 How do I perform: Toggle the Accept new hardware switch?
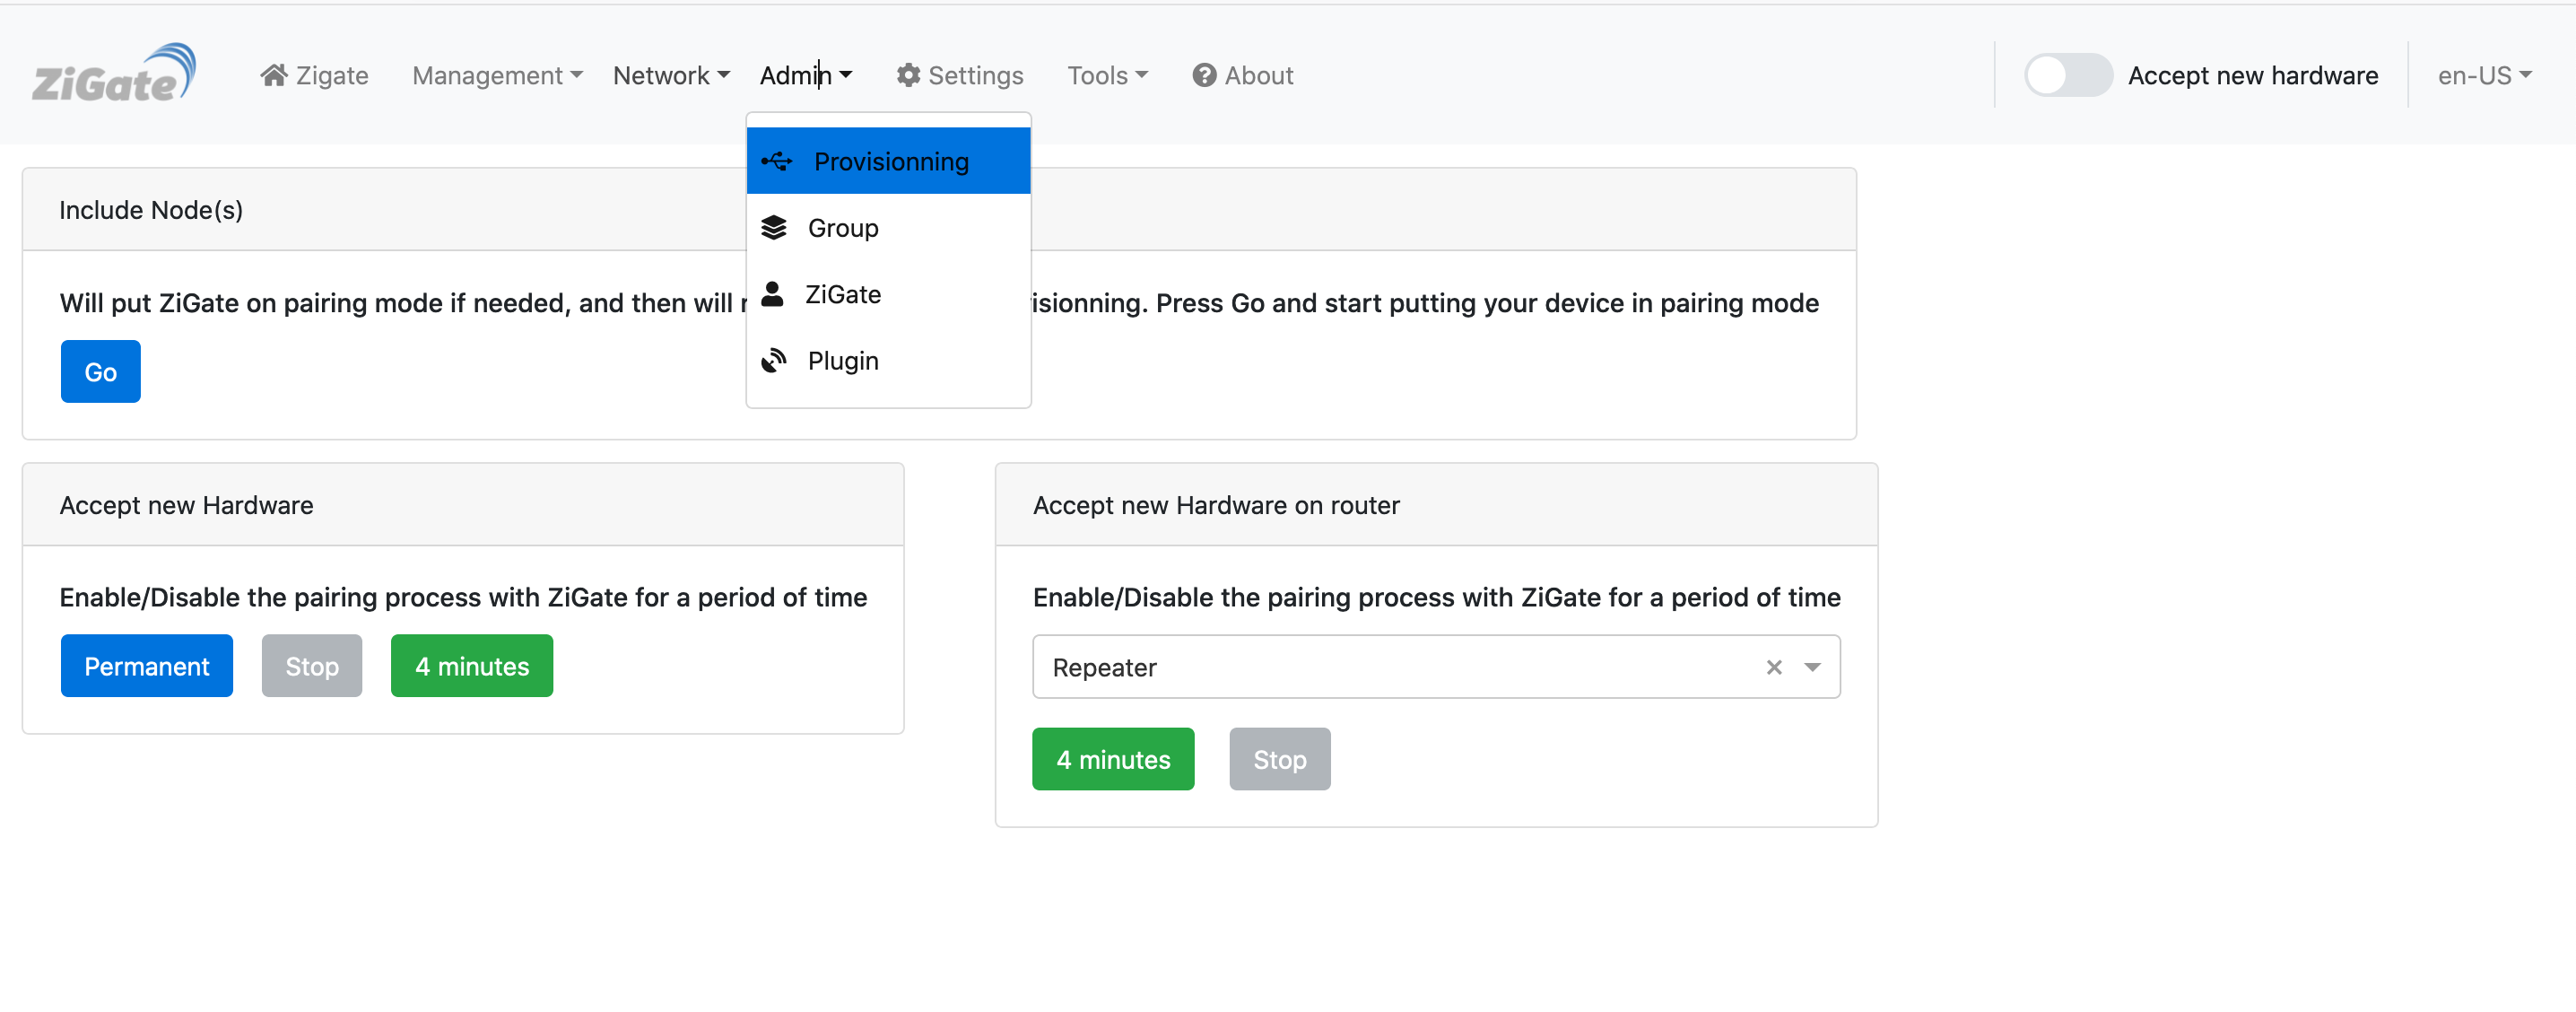coord(2067,75)
